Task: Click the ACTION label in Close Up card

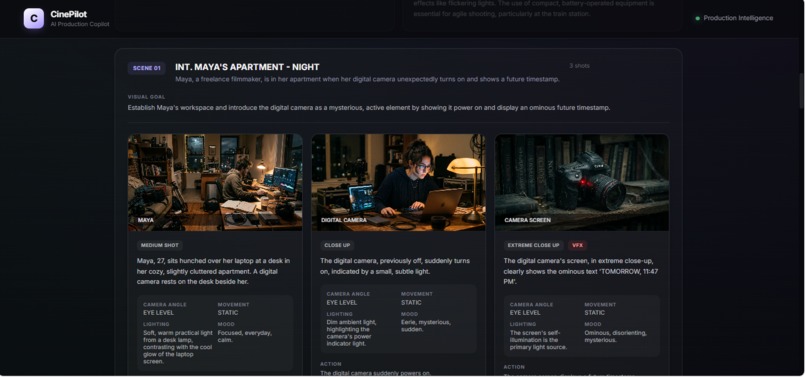Action: pyautogui.click(x=331, y=364)
